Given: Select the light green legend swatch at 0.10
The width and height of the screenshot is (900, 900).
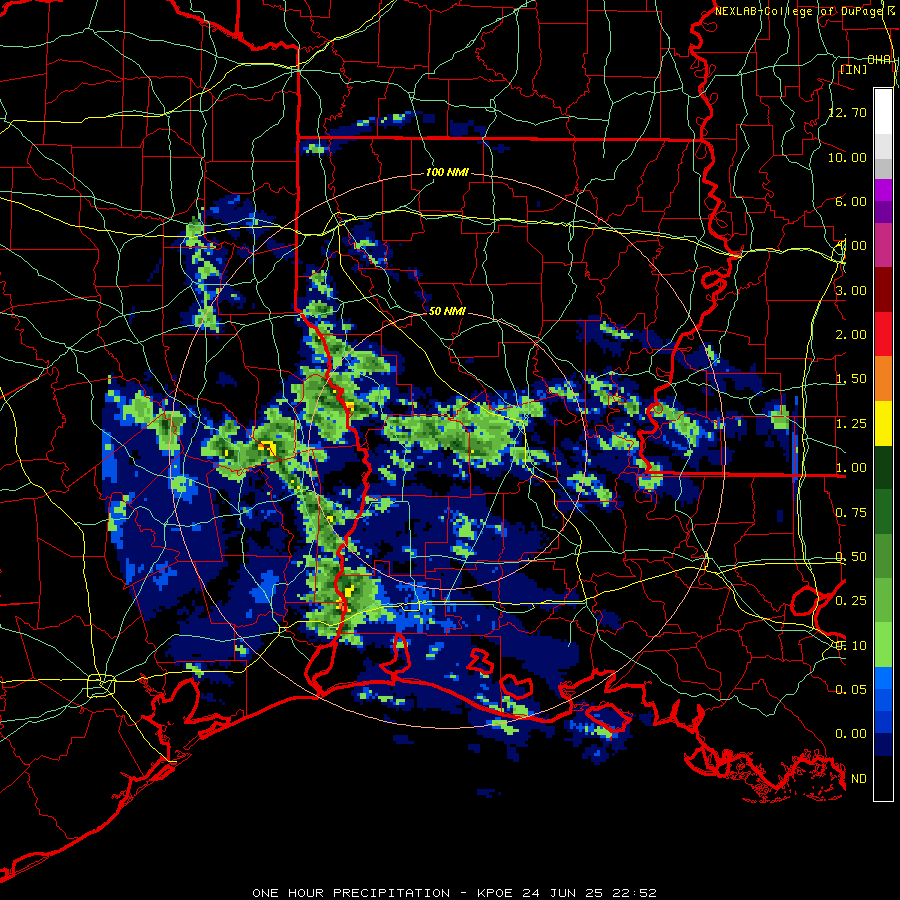Looking at the screenshot, I should (x=883, y=645).
